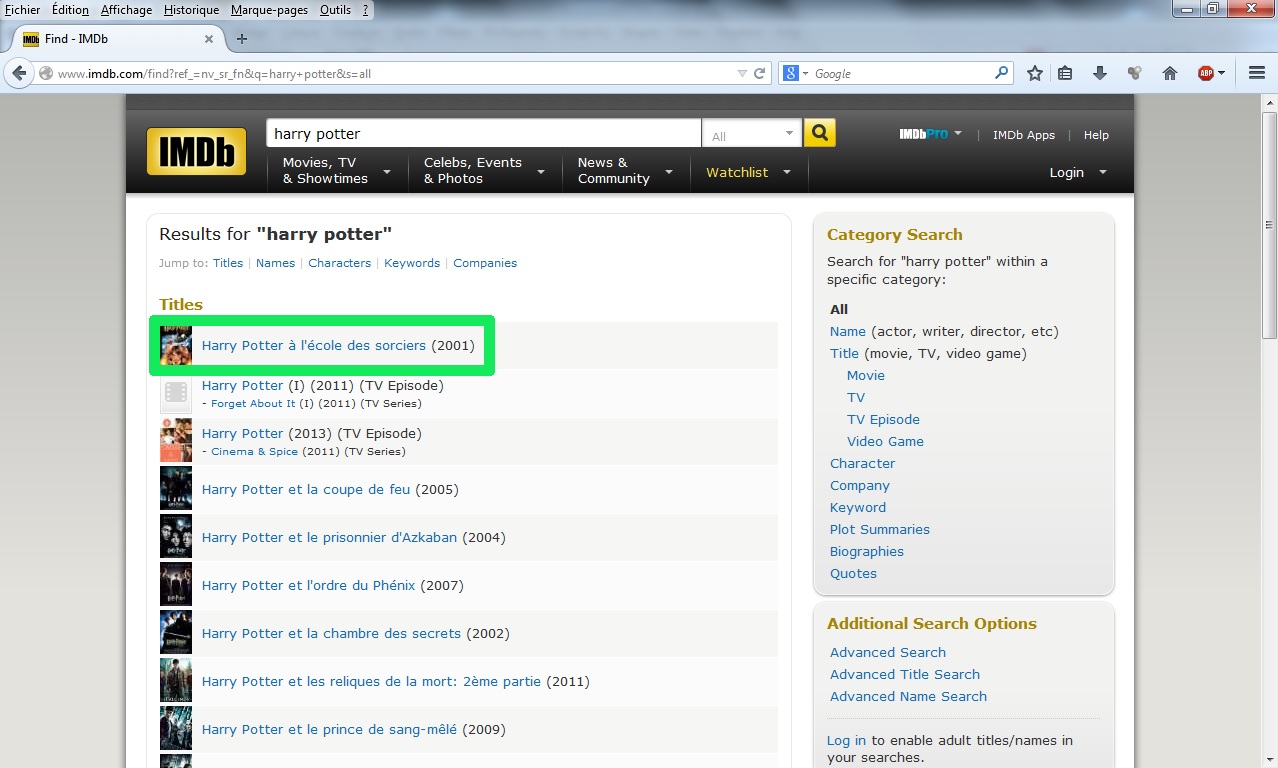The image size is (1278, 768).
Task: Open the Affichage menu
Action: click(126, 10)
